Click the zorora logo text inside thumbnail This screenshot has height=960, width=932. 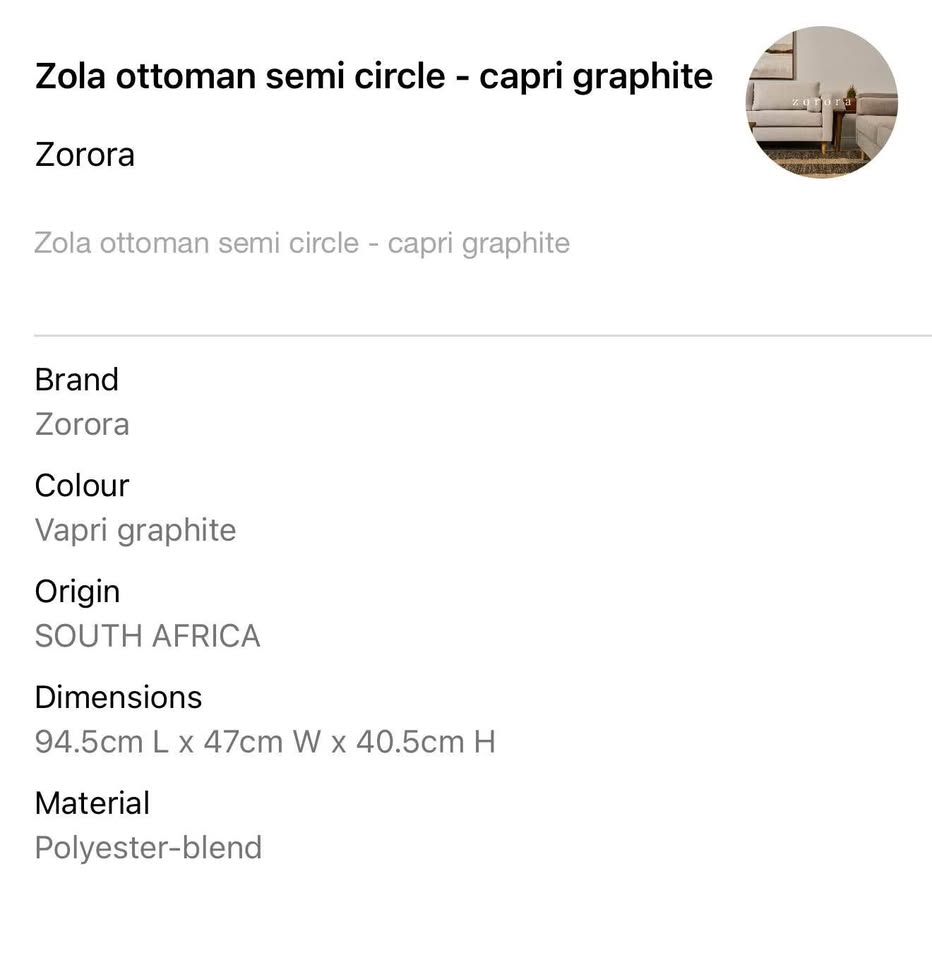[x=822, y=102]
